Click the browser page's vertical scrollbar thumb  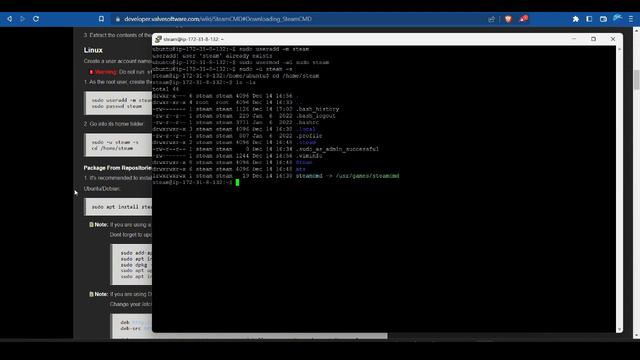(636, 80)
